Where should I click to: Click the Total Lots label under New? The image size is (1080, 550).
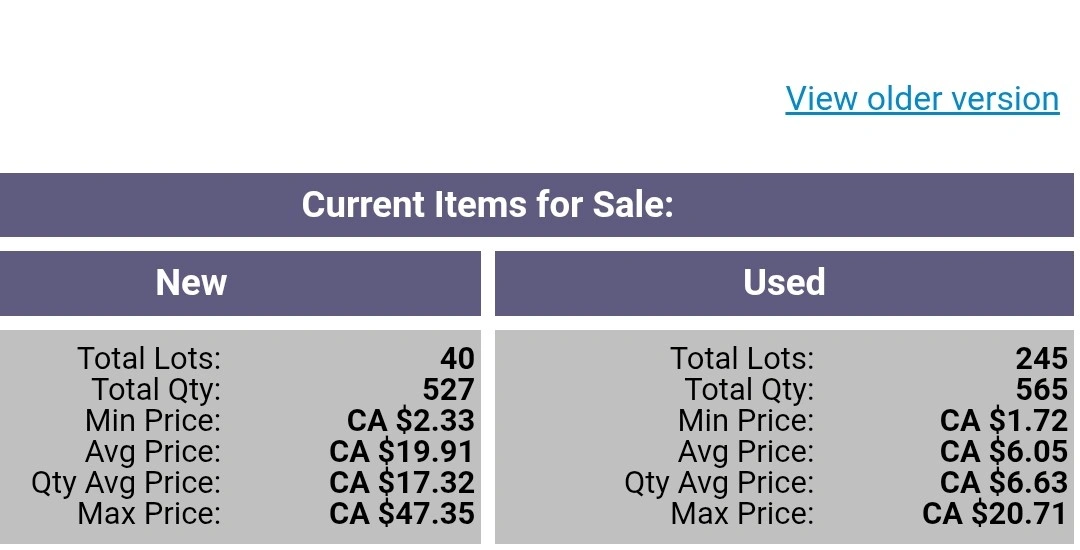149,359
